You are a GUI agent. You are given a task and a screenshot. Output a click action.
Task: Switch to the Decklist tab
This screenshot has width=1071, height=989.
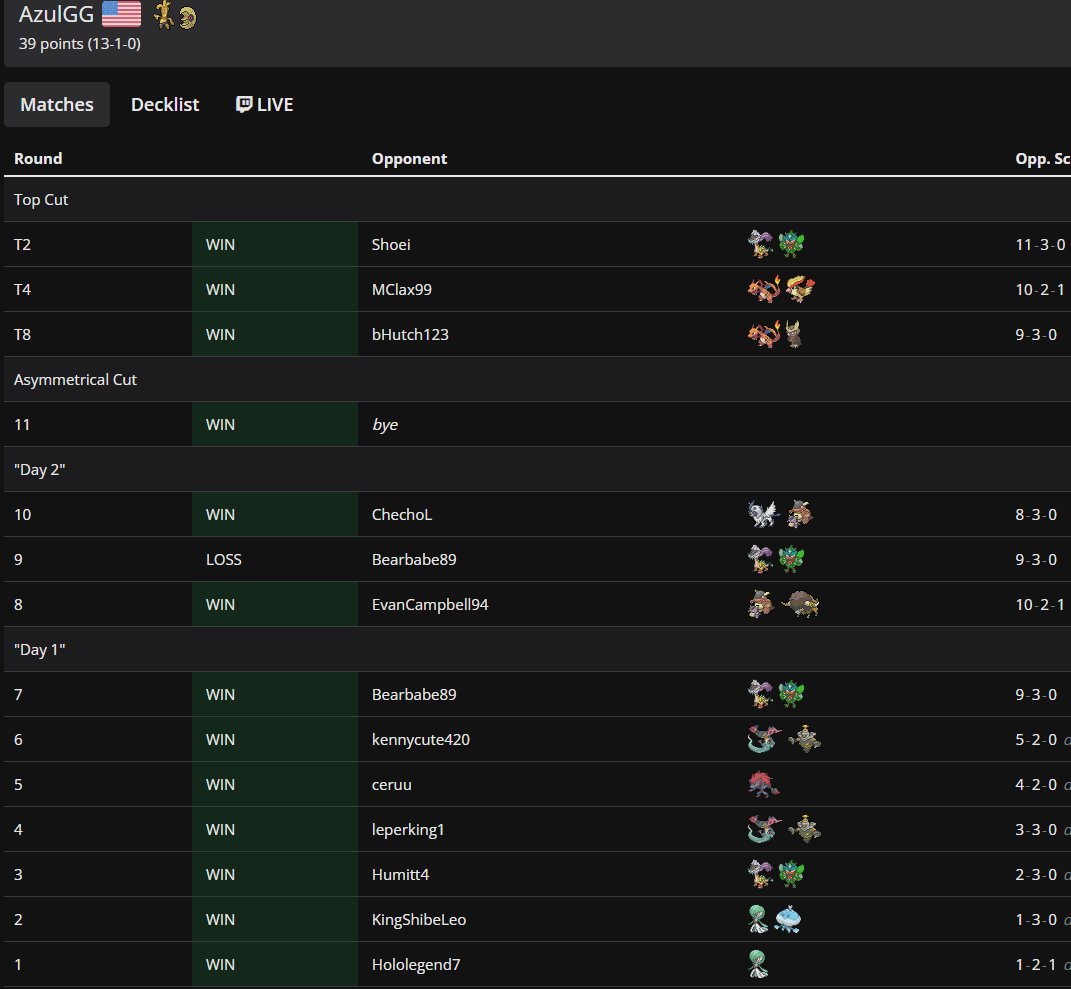tap(165, 104)
